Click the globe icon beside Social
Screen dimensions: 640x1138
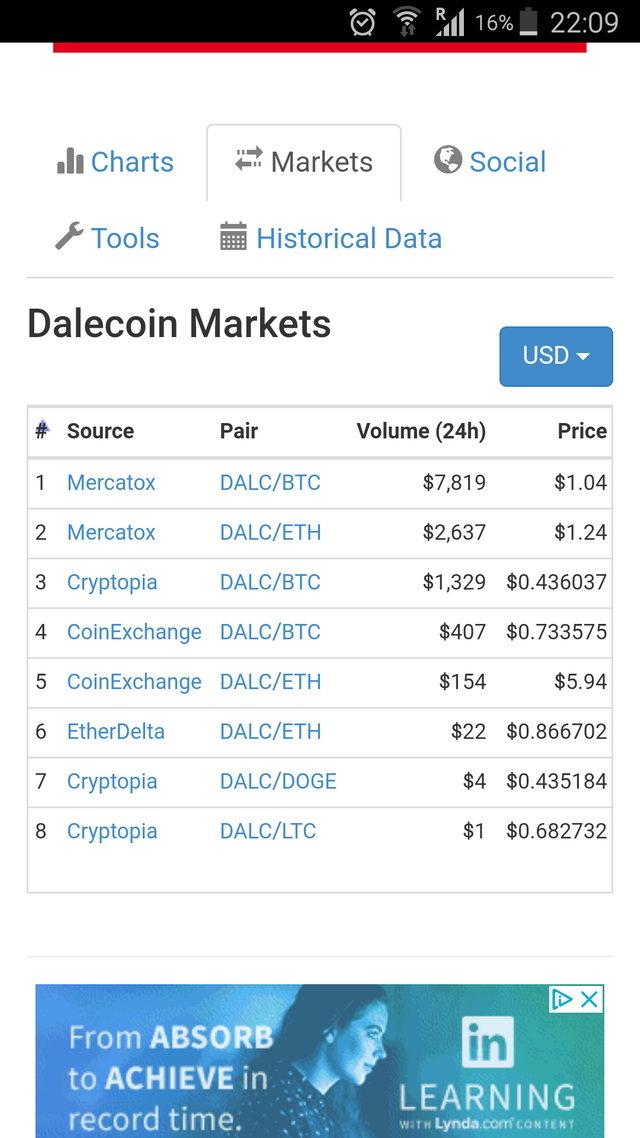click(x=448, y=160)
